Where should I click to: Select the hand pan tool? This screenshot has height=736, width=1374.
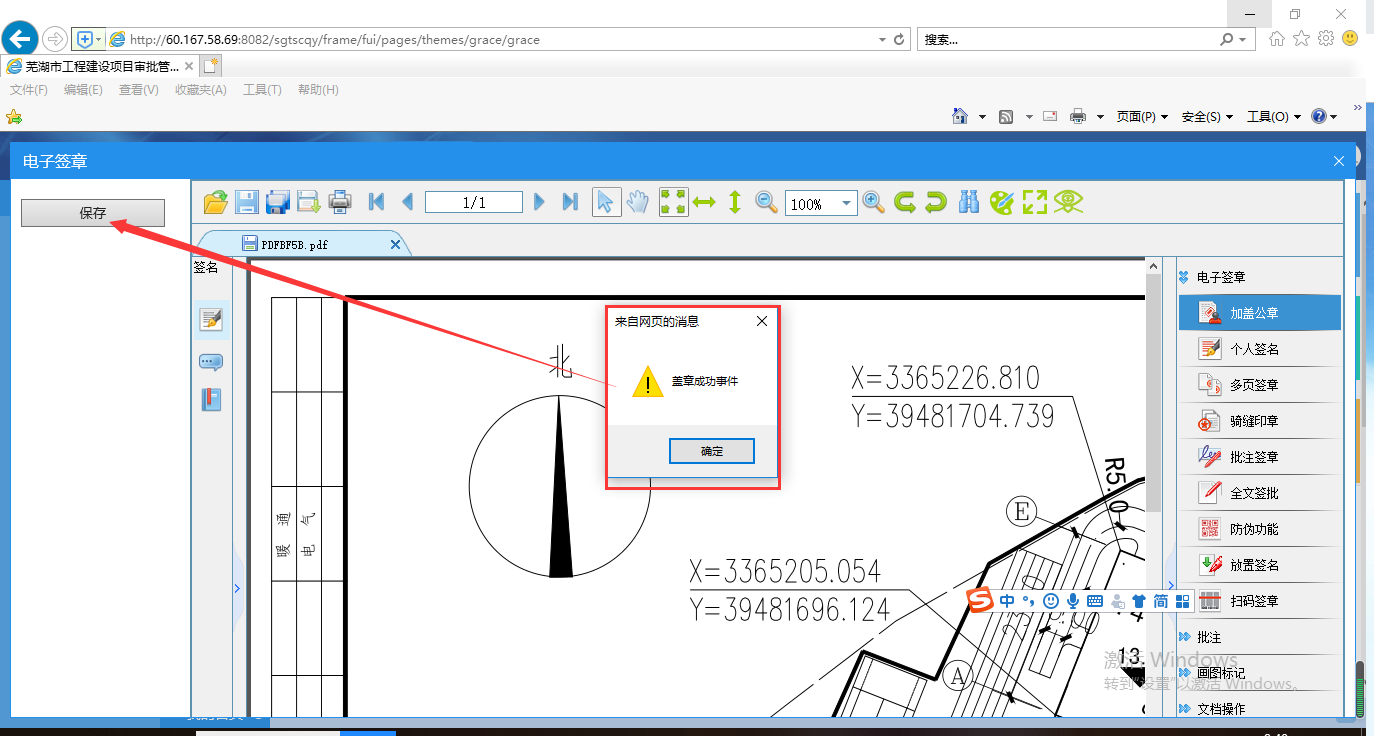coord(637,202)
